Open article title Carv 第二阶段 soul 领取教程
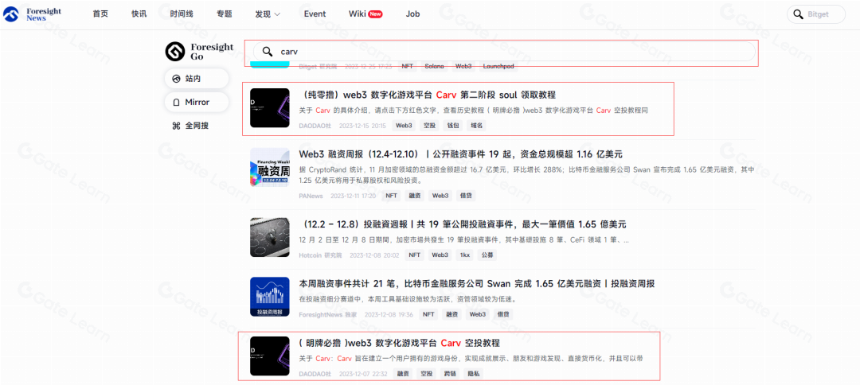860x385 pixels. coord(428,95)
